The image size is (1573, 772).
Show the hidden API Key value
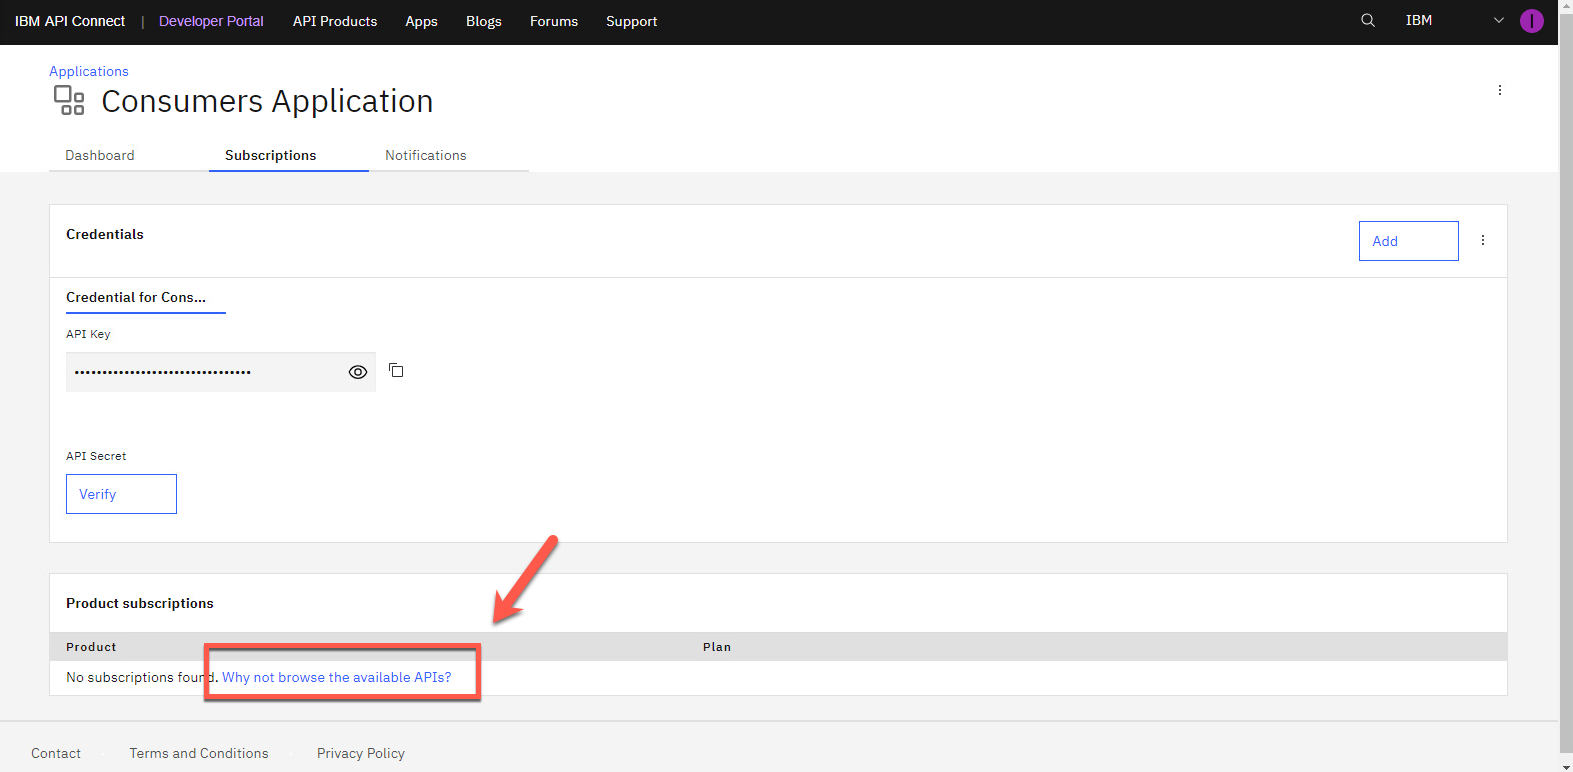coord(358,372)
